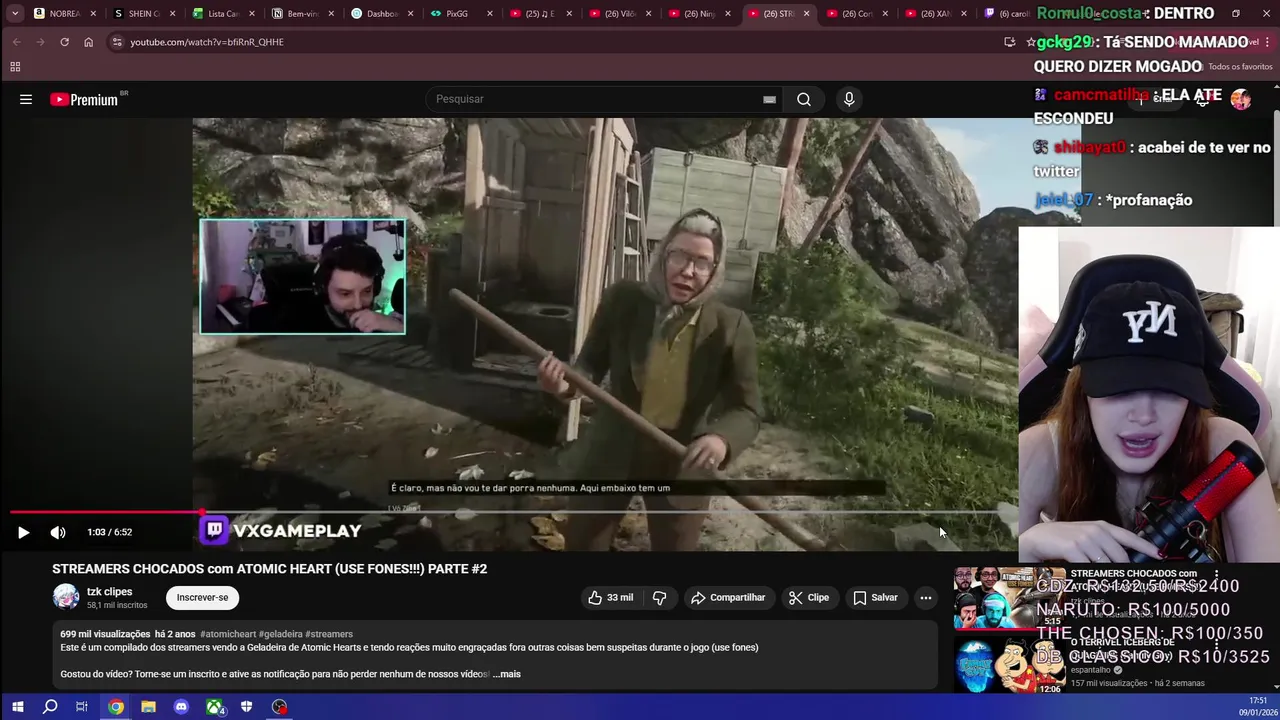
Task: Like the video with 33 mil thumbs-up
Action: [x=610, y=597]
